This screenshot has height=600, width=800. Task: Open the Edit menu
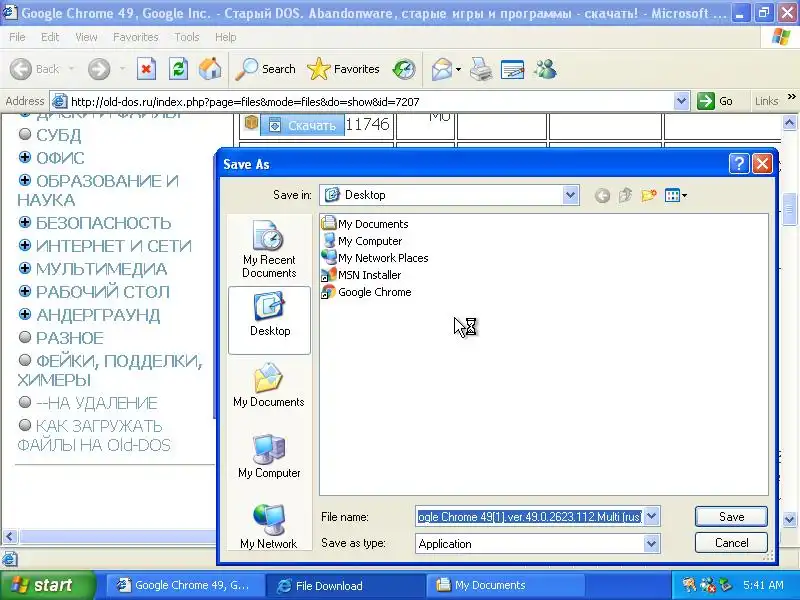(50, 37)
